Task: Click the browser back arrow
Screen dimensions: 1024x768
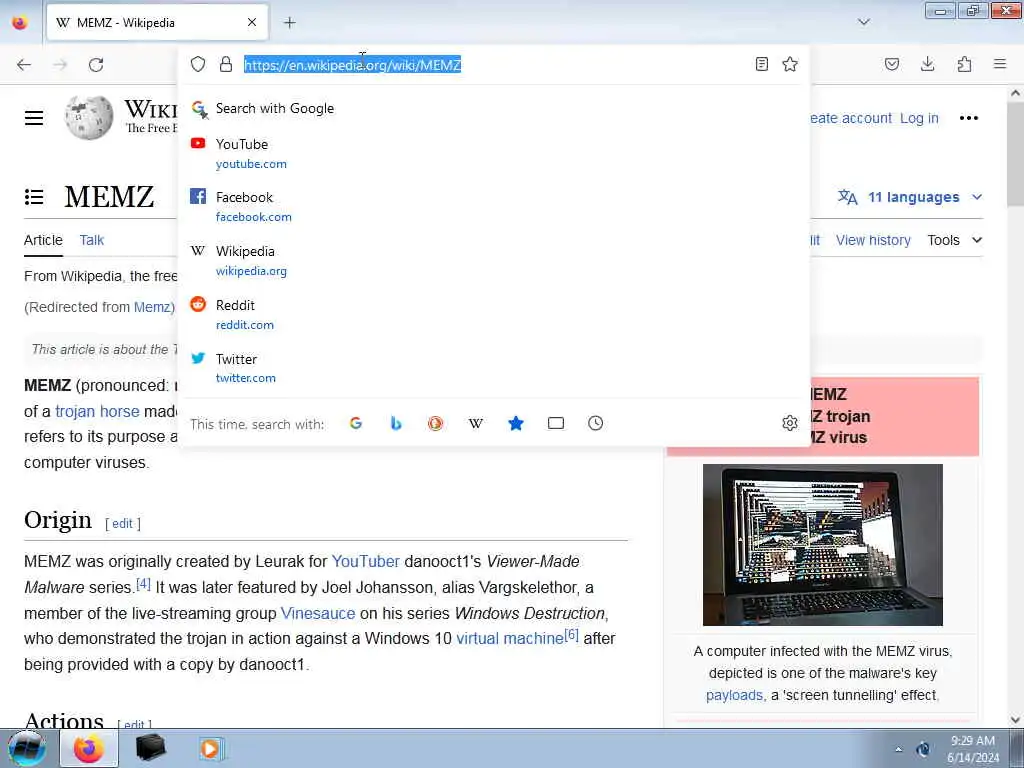Action: (x=24, y=65)
